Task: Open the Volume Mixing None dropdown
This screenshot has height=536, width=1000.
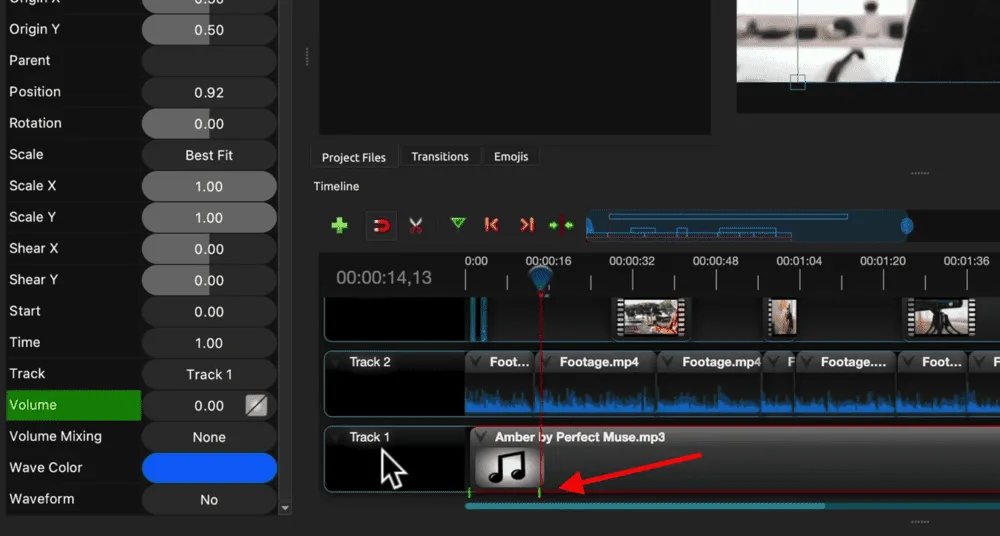Action: point(209,437)
